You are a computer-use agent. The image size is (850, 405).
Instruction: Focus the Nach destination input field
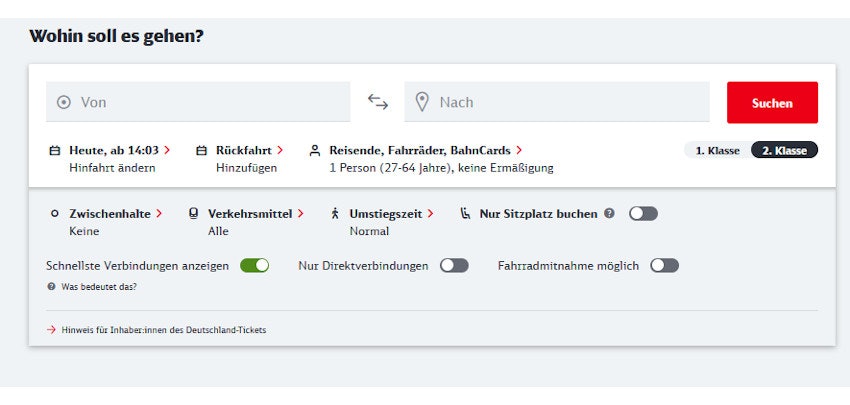pyautogui.click(x=557, y=102)
